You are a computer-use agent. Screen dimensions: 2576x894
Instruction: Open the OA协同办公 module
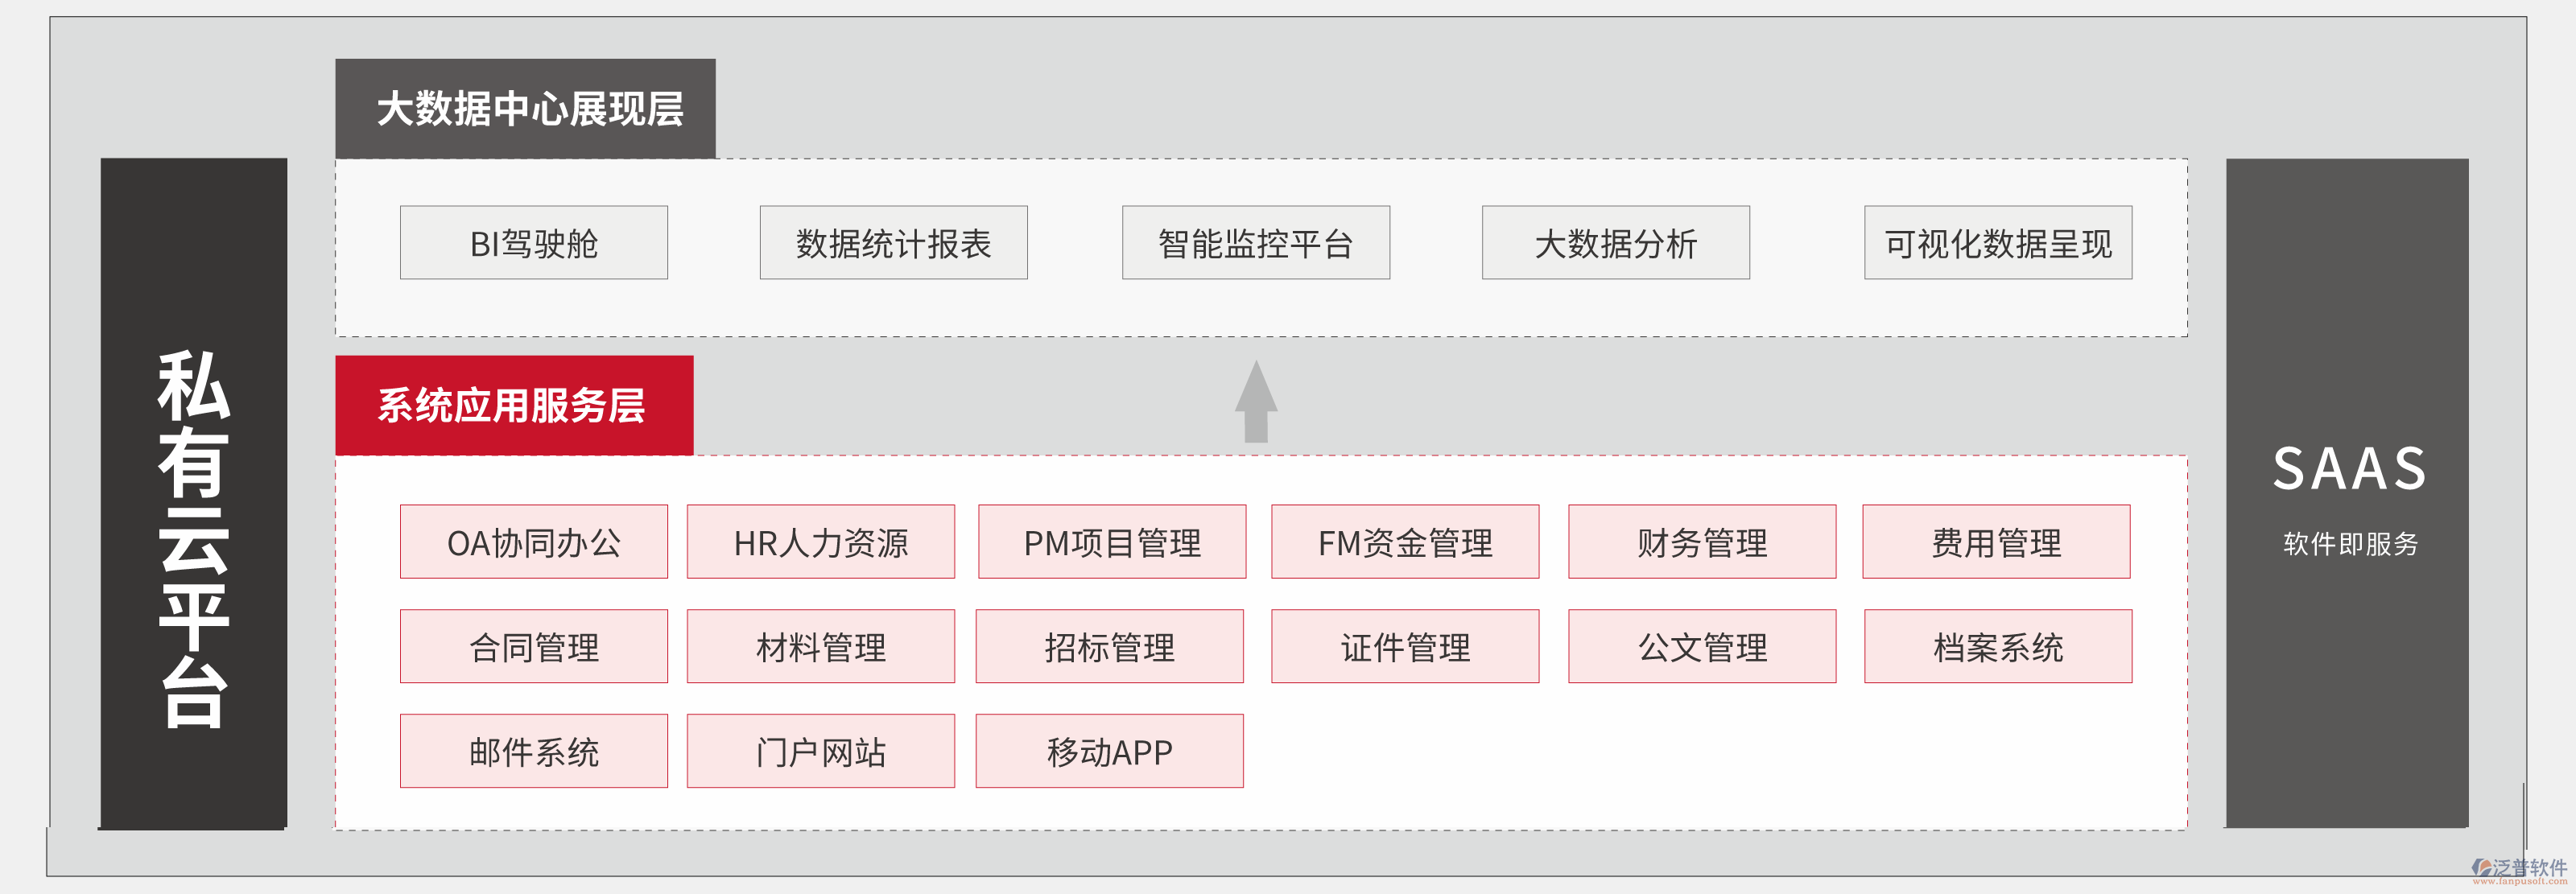pyautogui.click(x=533, y=542)
